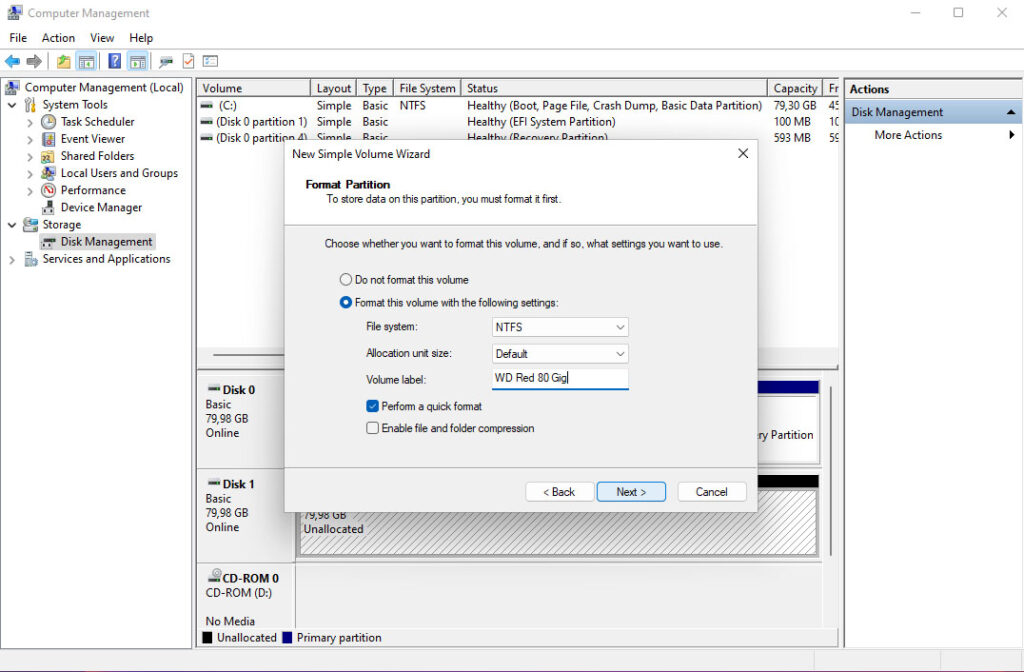Click the Storage icon in tree
The width and height of the screenshot is (1024, 672).
click(30, 225)
